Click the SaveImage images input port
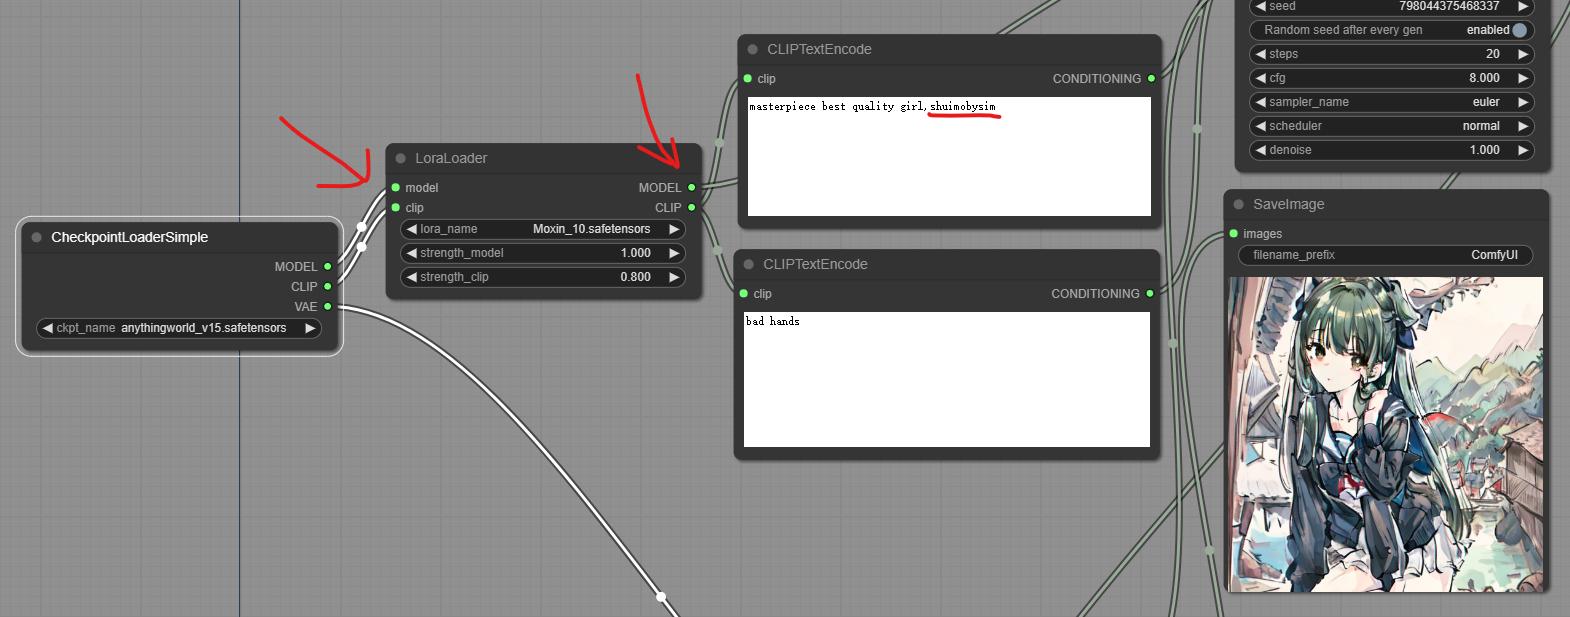The image size is (1570, 617). click(x=1234, y=233)
